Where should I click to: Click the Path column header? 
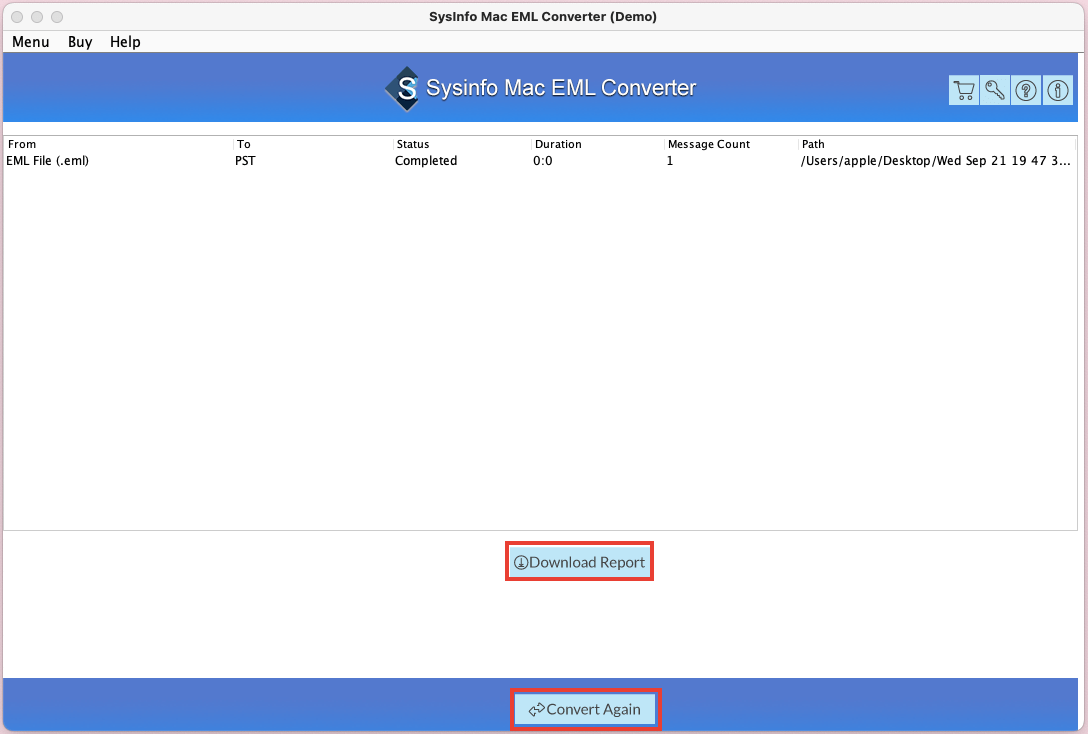pyautogui.click(x=813, y=144)
